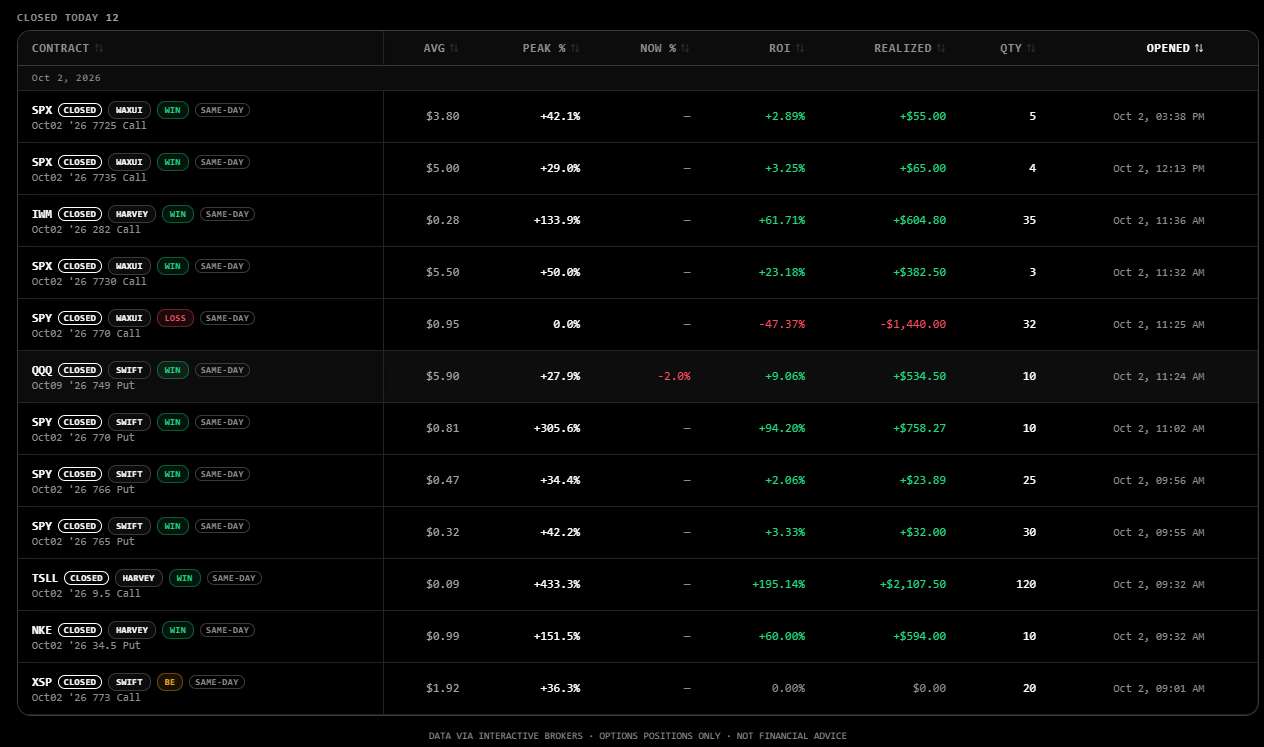Screen dimensions: 1264x747
Task: Sort table by CONTRACT column header
Action: 67,48
